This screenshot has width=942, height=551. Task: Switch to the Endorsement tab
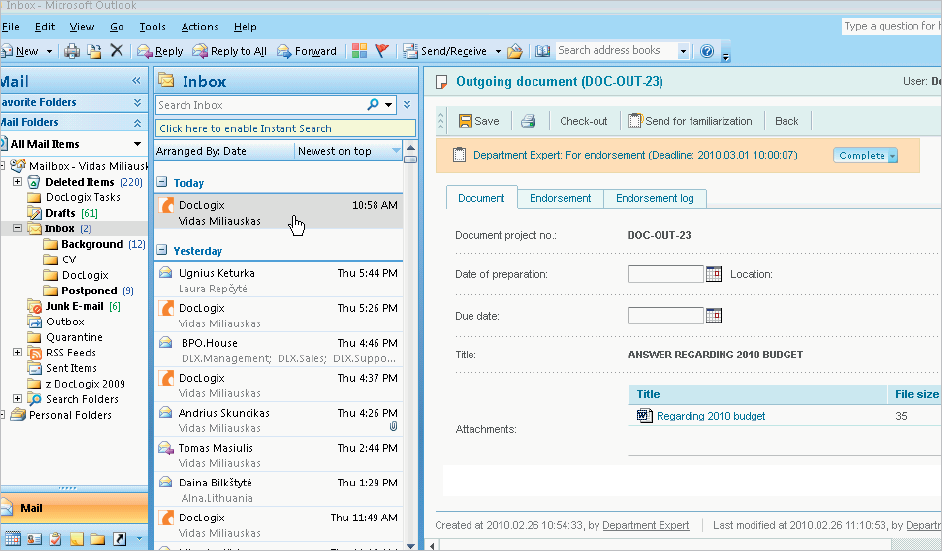561,198
